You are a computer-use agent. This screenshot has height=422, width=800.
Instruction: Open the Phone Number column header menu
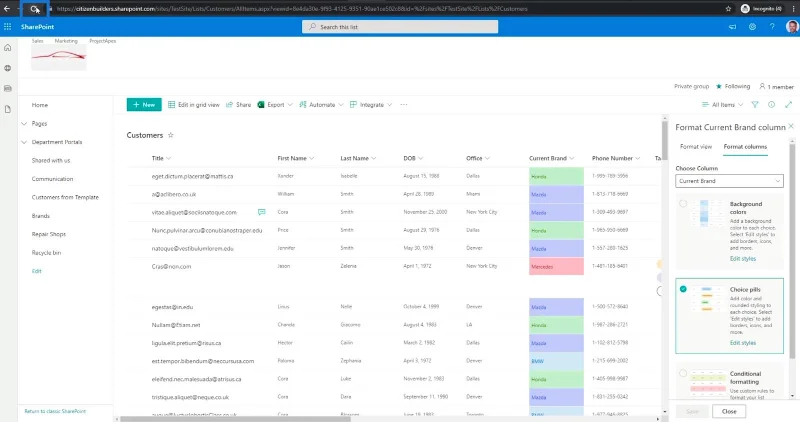click(616, 158)
